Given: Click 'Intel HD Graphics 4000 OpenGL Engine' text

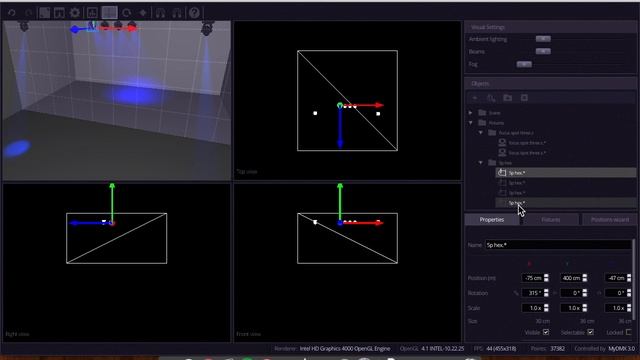Looking at the screenshot, I should (345, 349).
